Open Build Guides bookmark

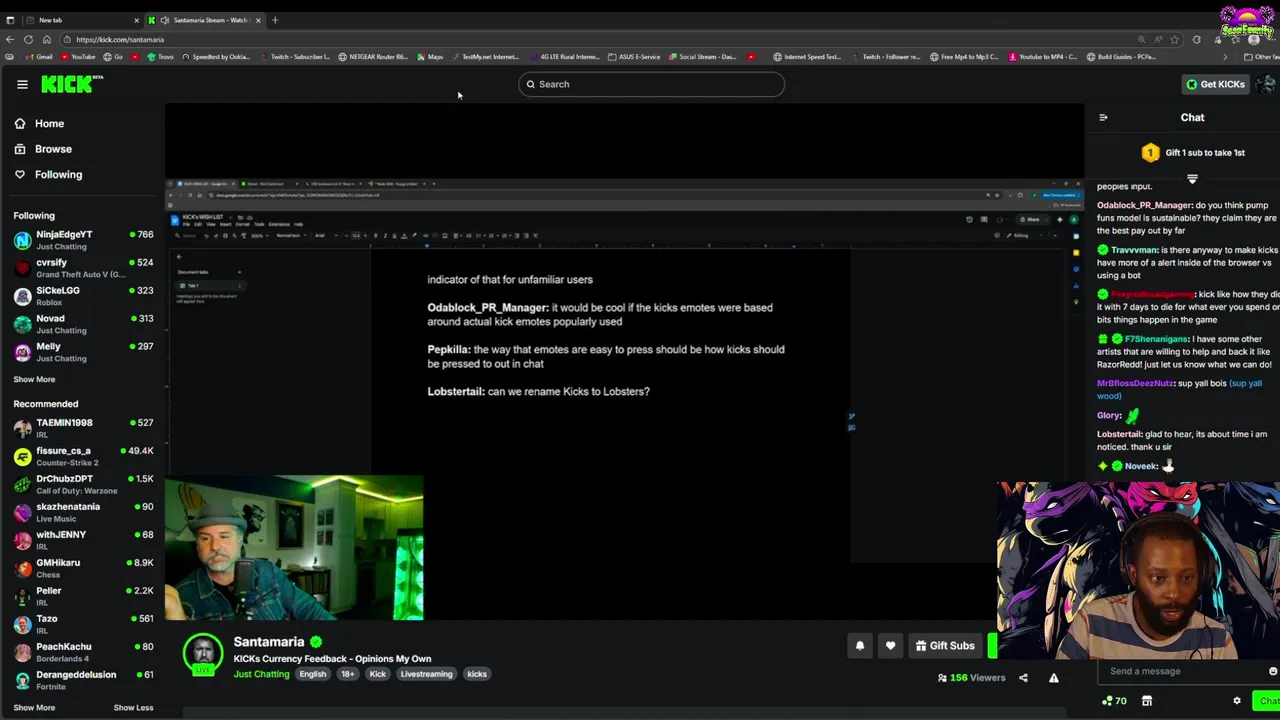(1122, 57)
